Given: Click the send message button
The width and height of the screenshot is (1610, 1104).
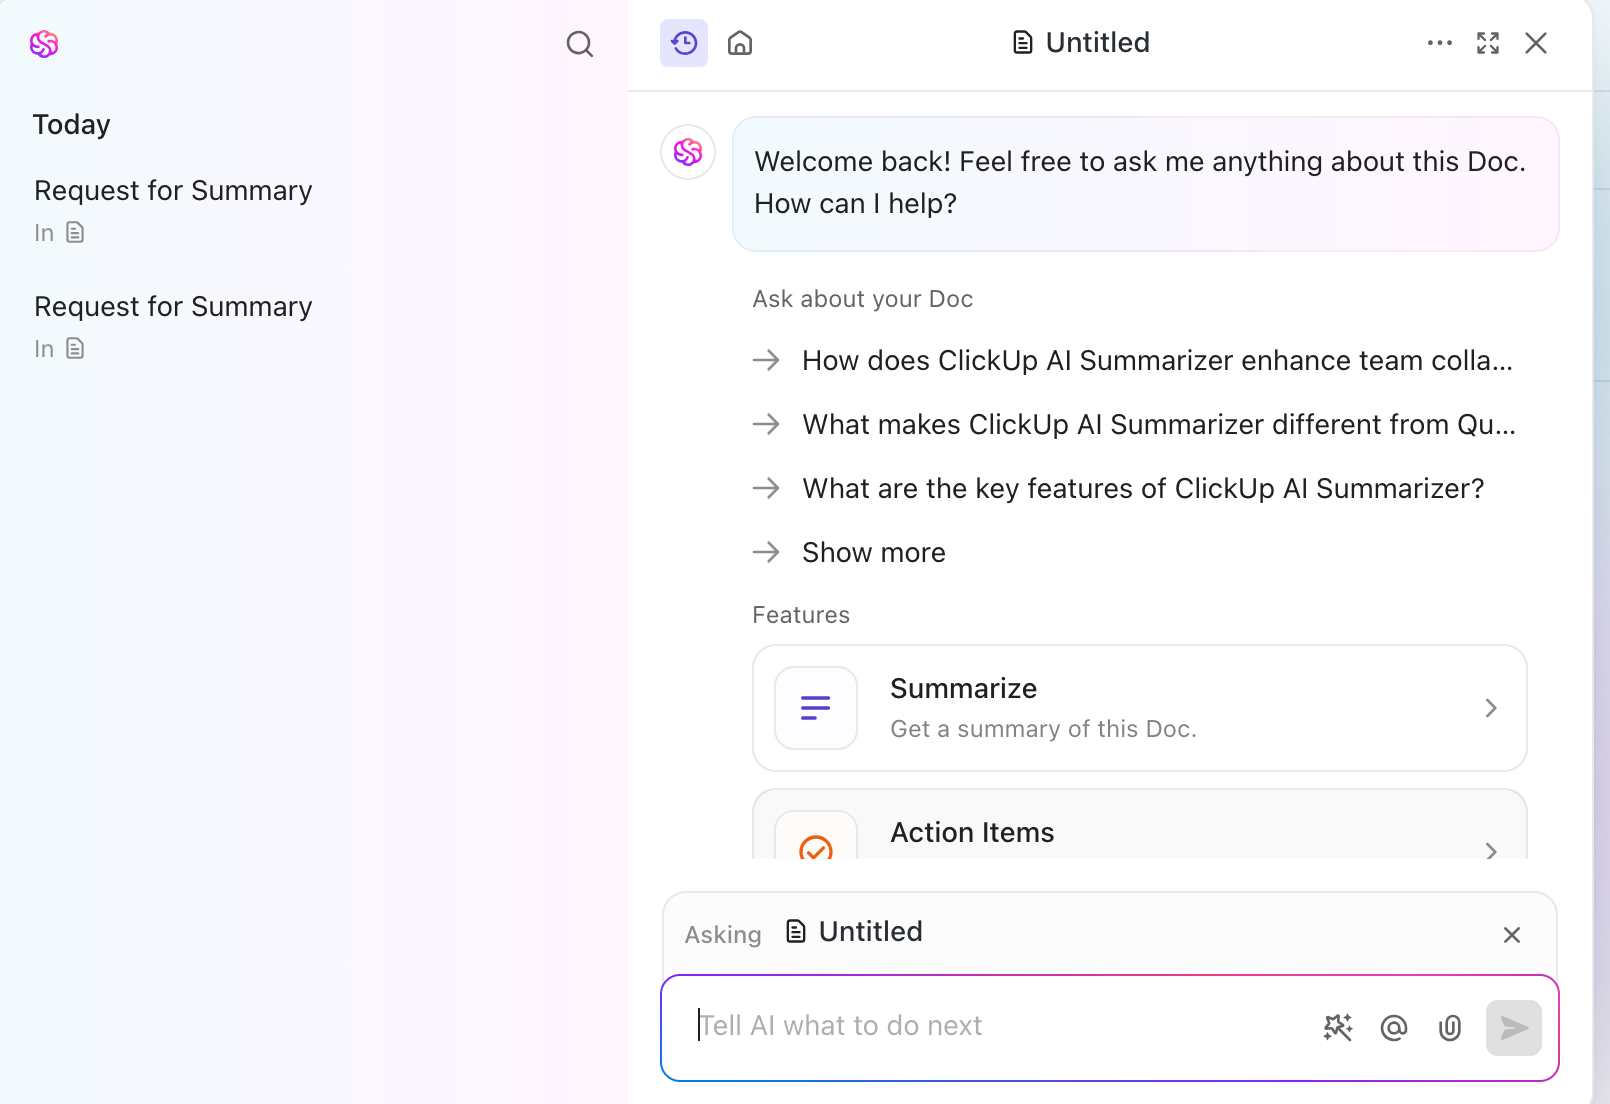Looking at the screenshot, I should (1513, 1027).
